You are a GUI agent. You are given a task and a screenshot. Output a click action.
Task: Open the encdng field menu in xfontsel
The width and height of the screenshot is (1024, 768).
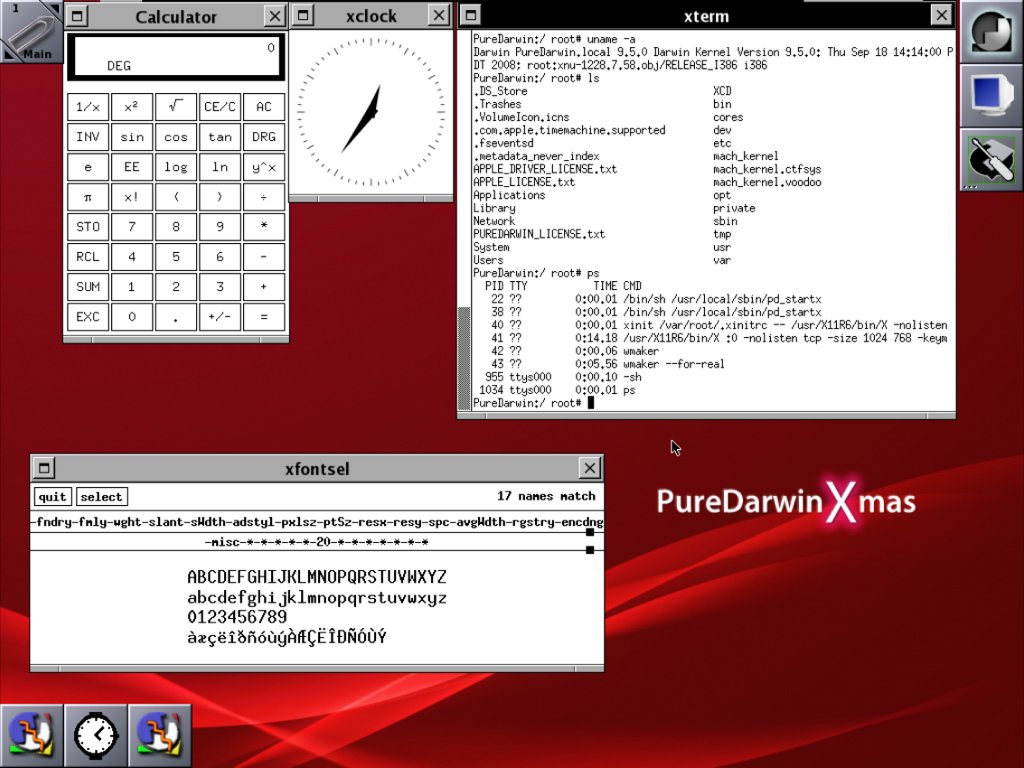(583, 522)
